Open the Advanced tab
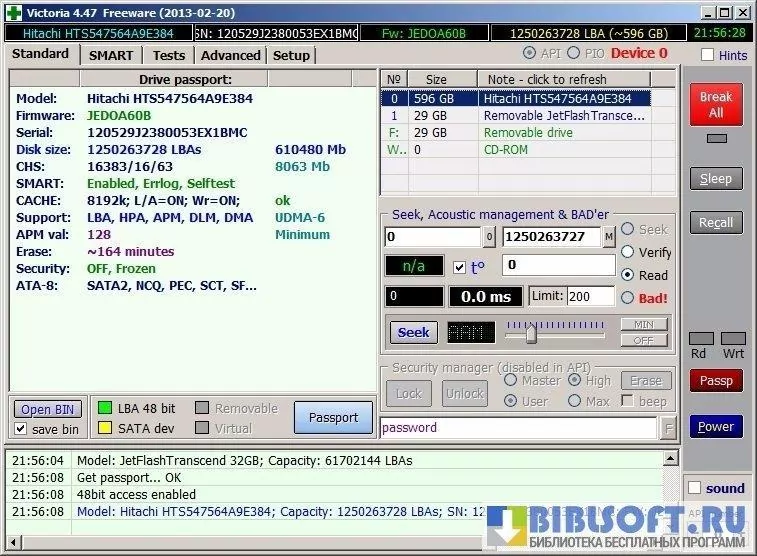Image resolution: width=757 pixels, height=556 pixels. tap(230, 56)
